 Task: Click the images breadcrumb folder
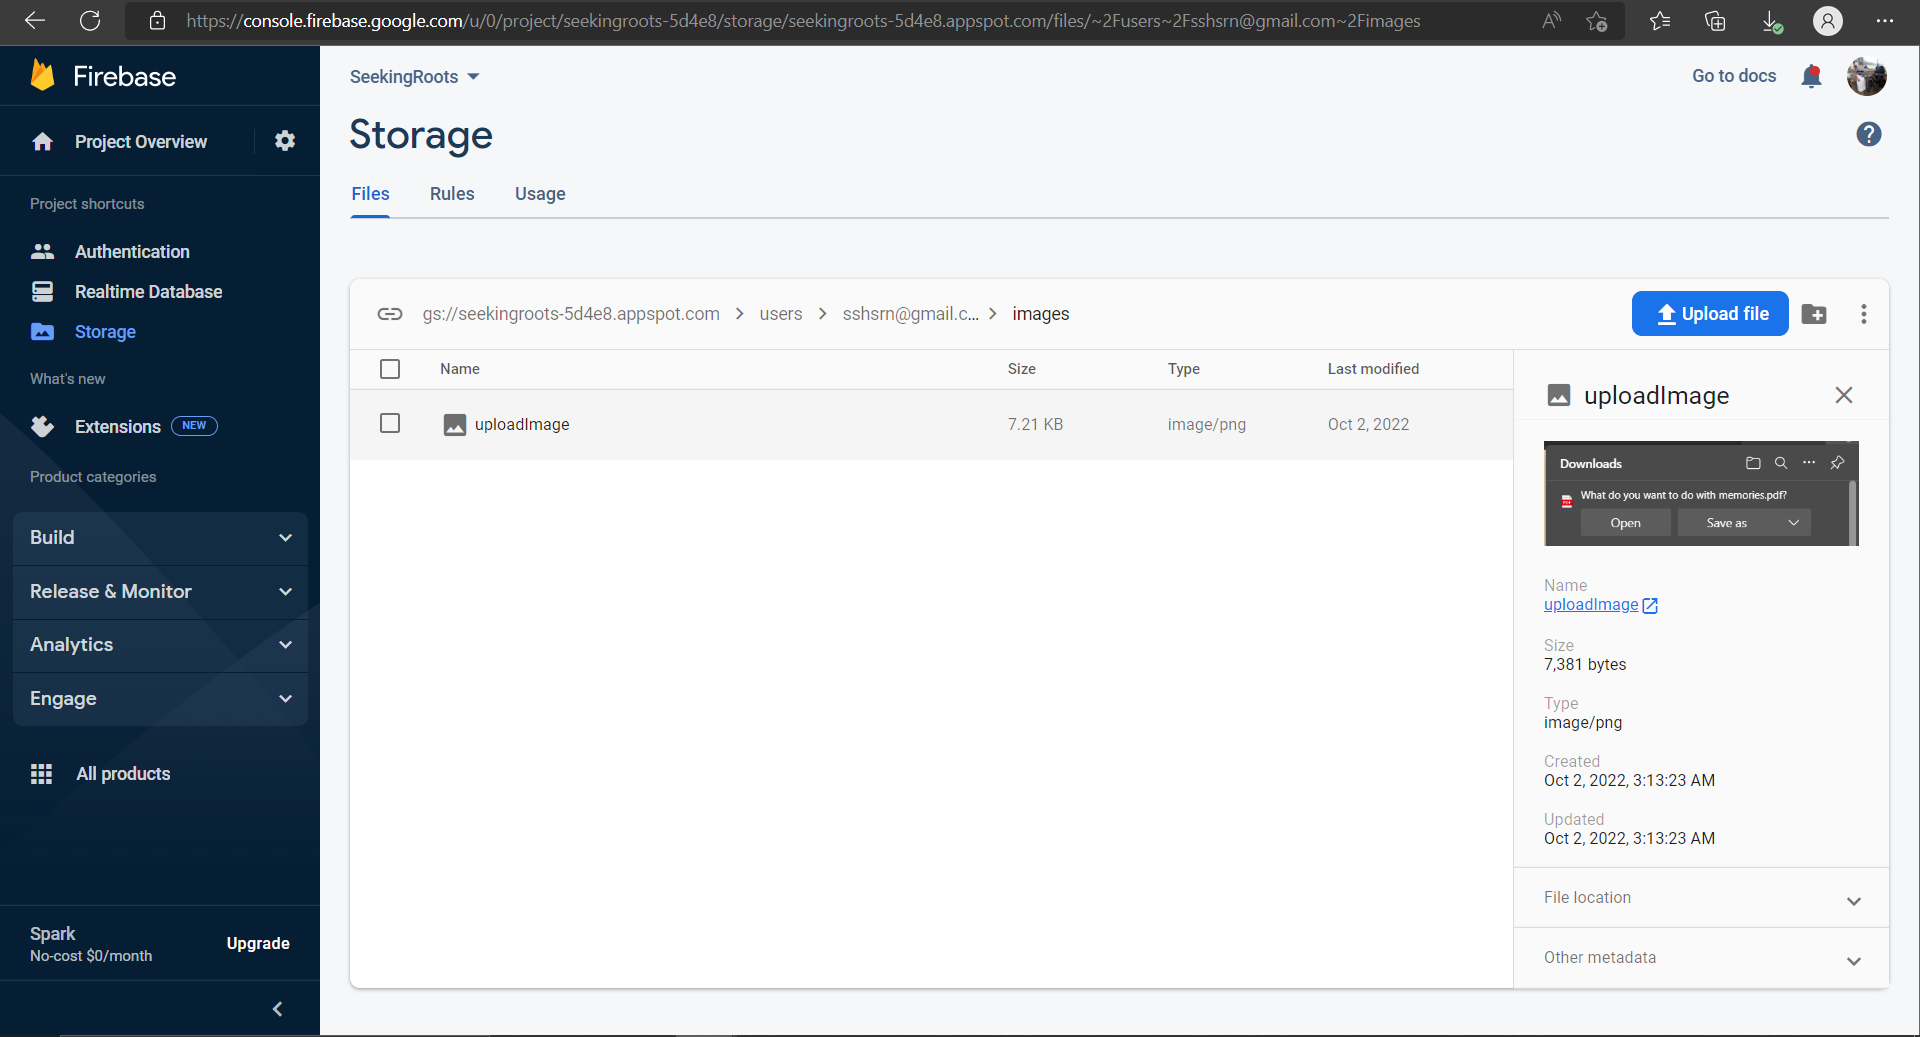click(x=1040, y=314)
